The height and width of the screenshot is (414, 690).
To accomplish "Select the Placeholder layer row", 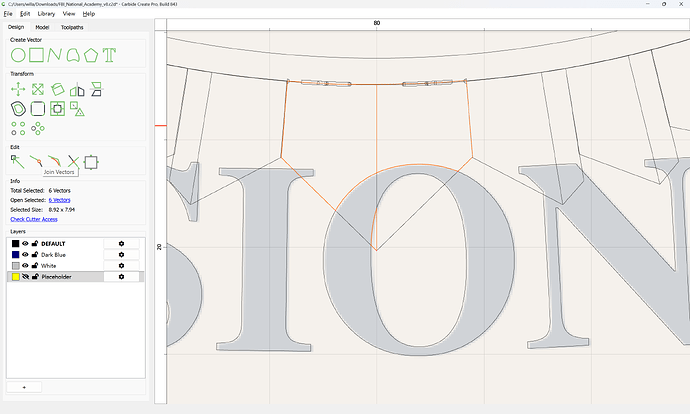I will (x=76, y=277).
